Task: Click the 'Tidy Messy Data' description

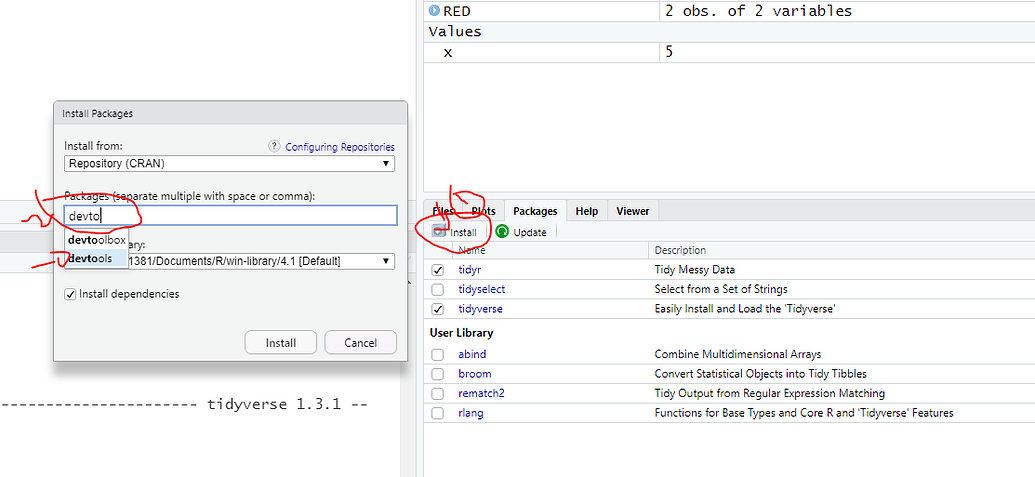Action: click(694, 270)
